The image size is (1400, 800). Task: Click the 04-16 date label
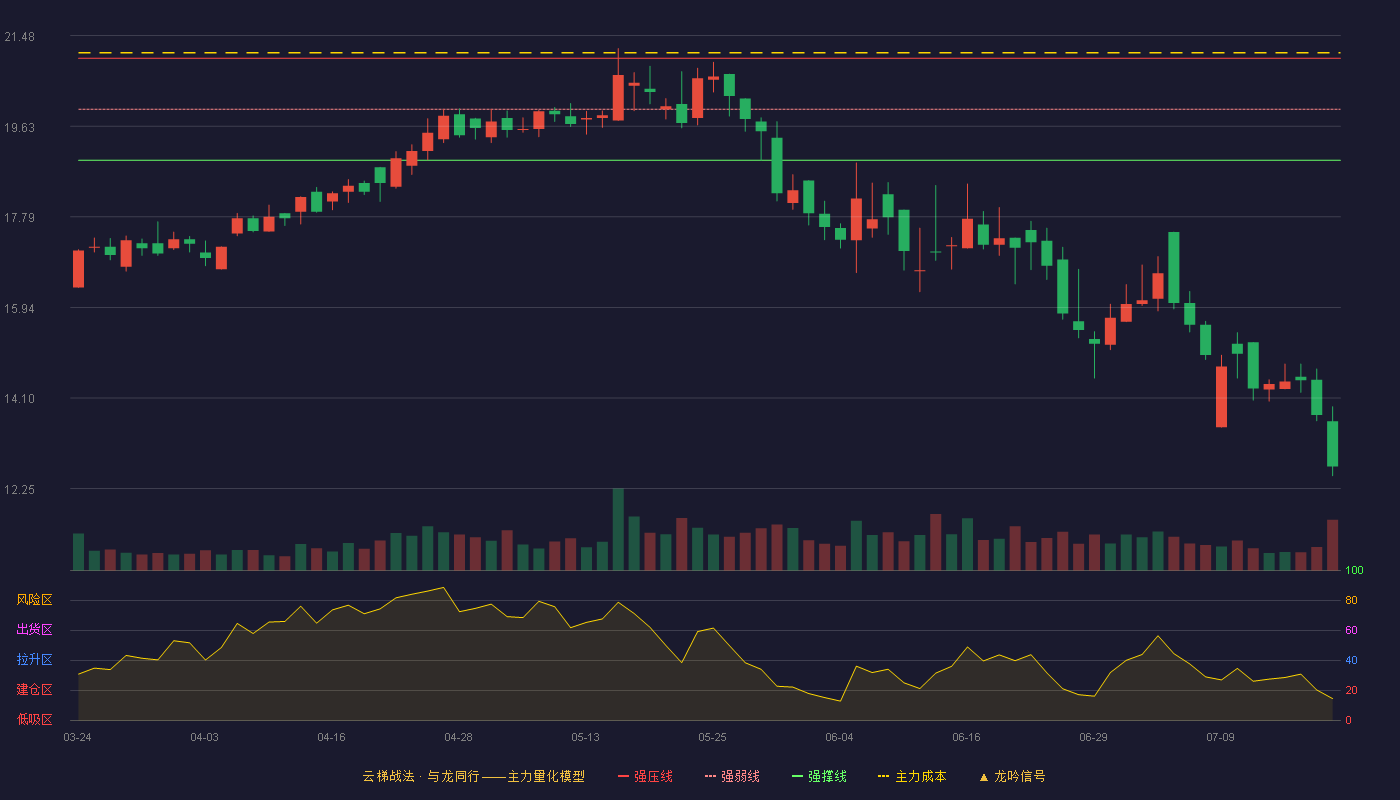coord(331,737)
